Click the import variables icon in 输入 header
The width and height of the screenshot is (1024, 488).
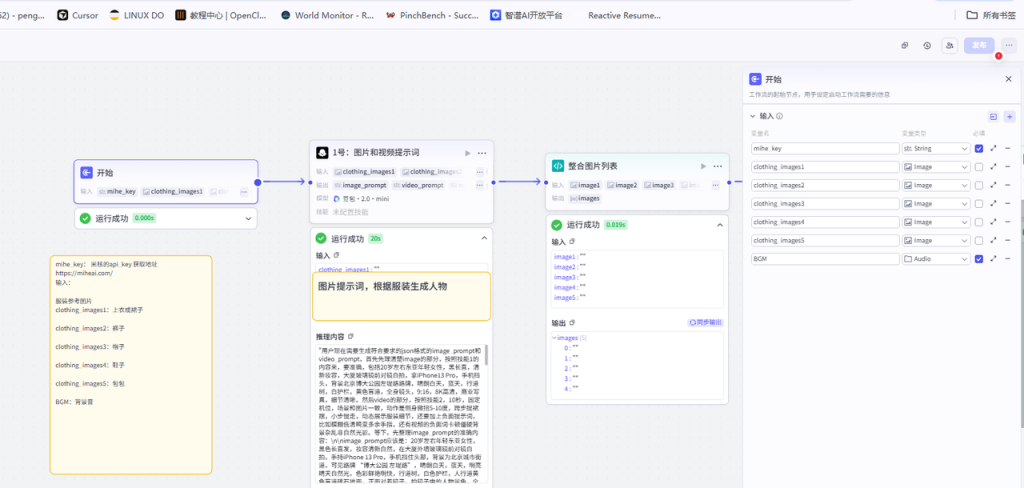[x=994, y=116]
